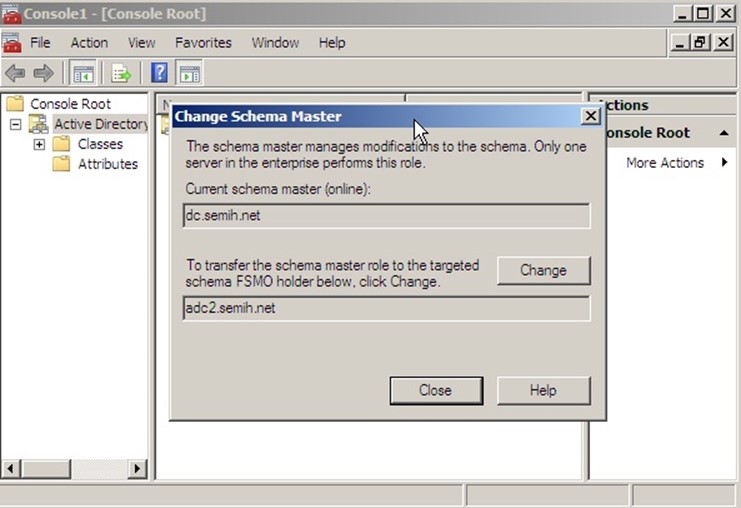Viewport: 741px width, 508px height.
Task: Click the MMC console icon in menu bar
Action: pyautogui.click(x=12, y=43)
